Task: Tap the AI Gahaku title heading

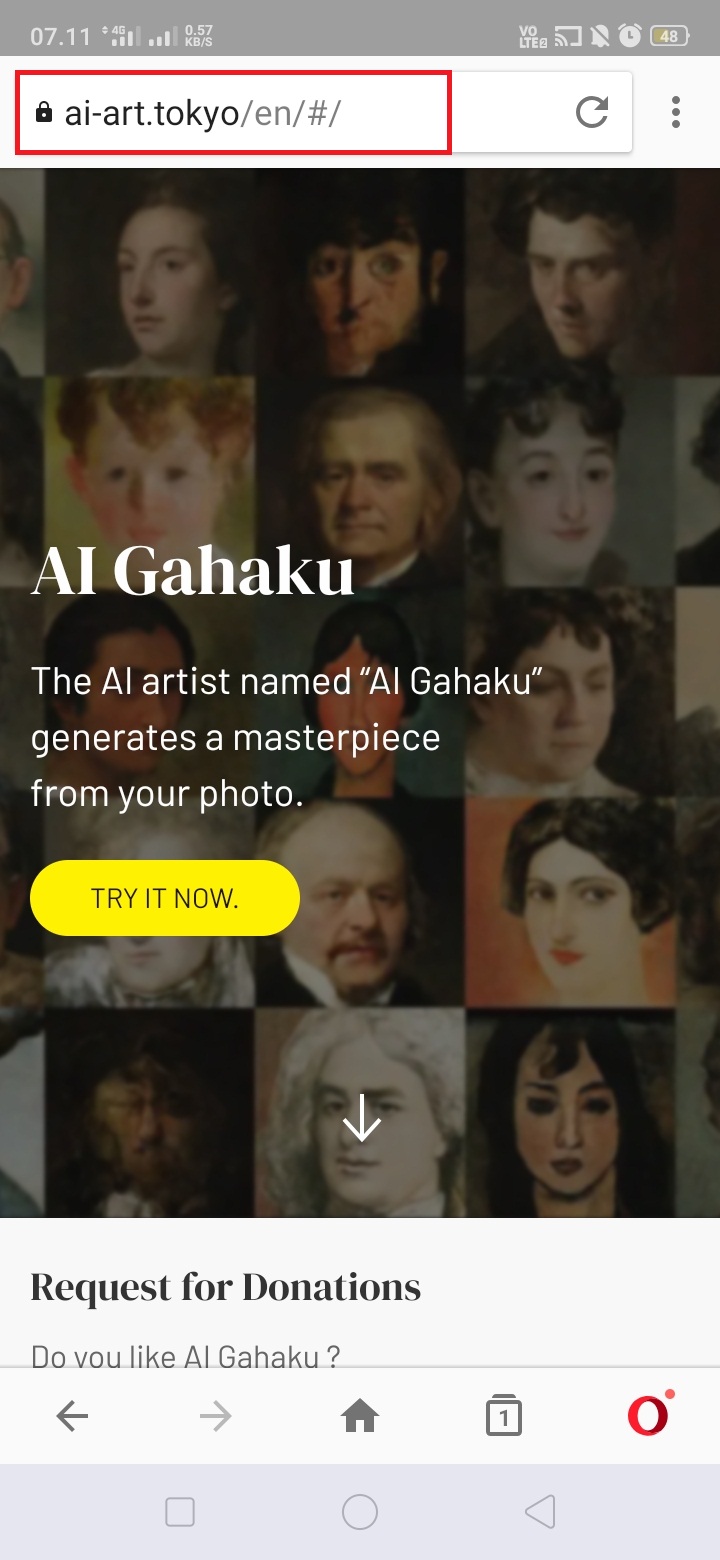Action: (193, 571)
